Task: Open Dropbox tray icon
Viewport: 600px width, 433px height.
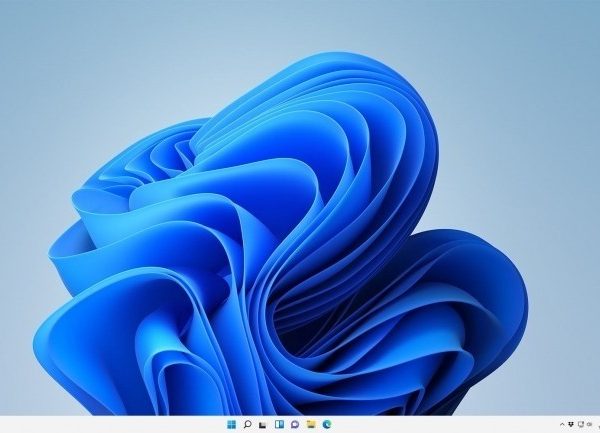Action: coord(571,424)
